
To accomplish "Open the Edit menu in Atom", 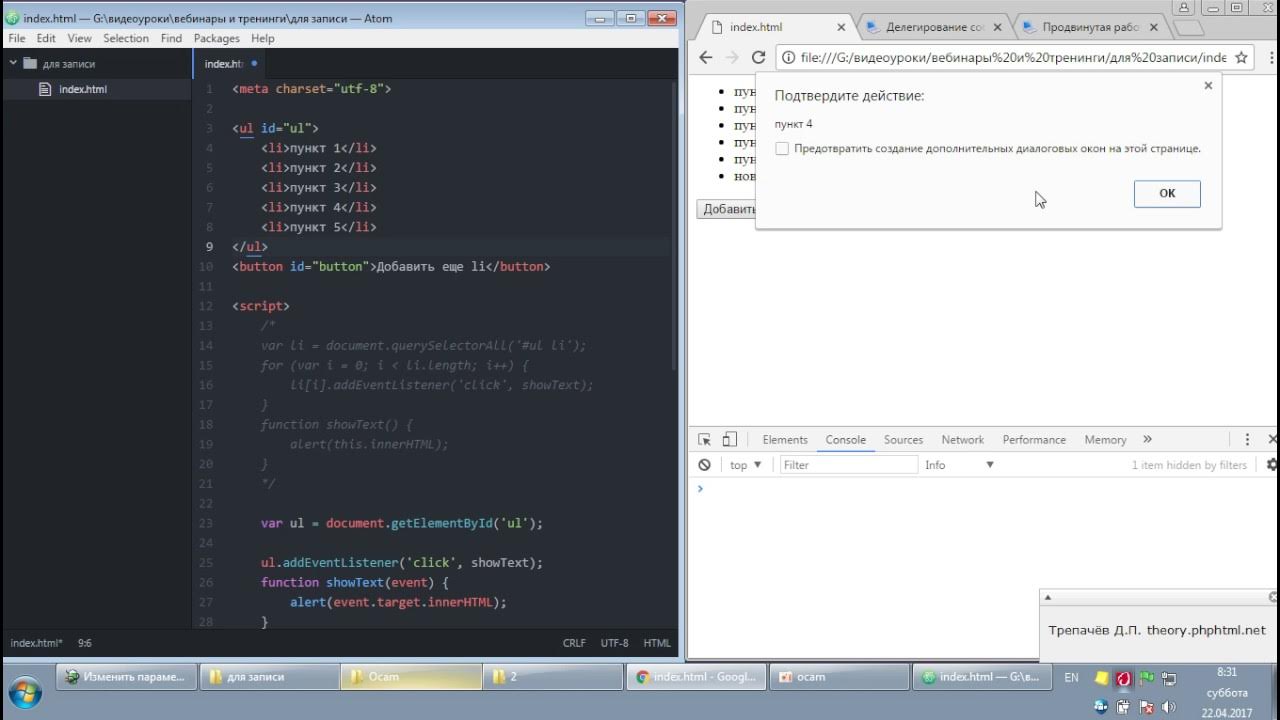I will pyautogui.click(x=46, y=38).
